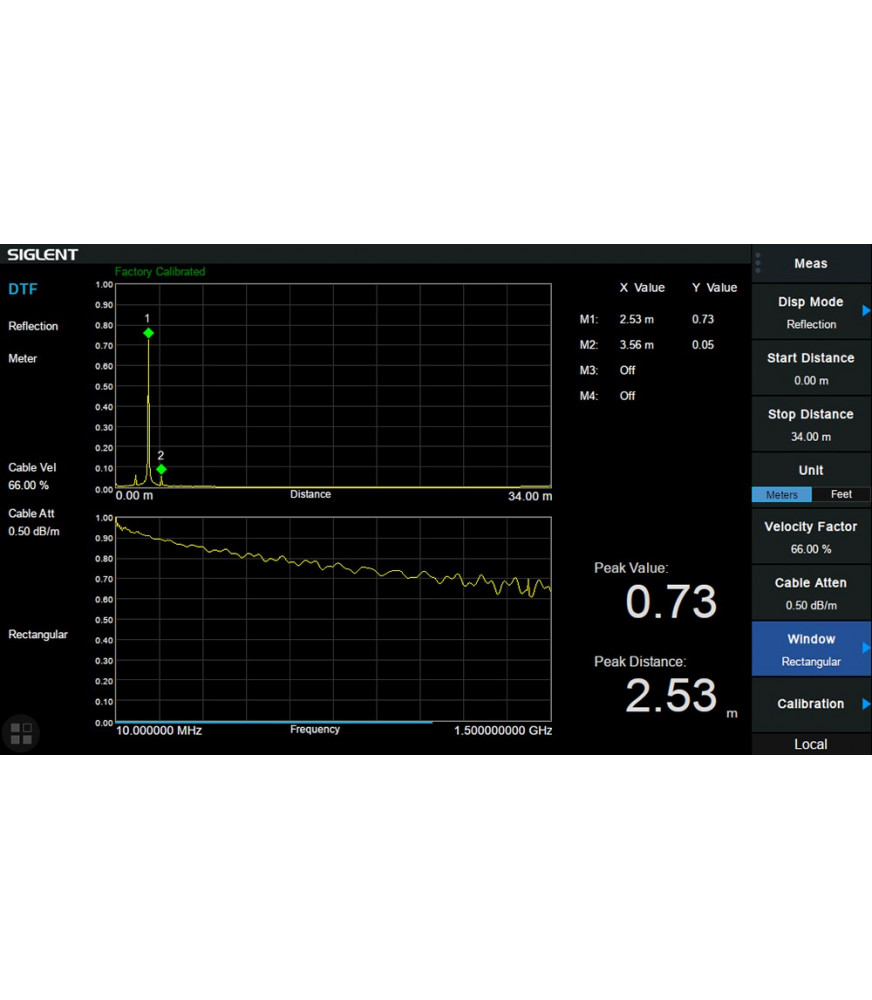Edit Start Distance 0.00 m

coord(811,368)
